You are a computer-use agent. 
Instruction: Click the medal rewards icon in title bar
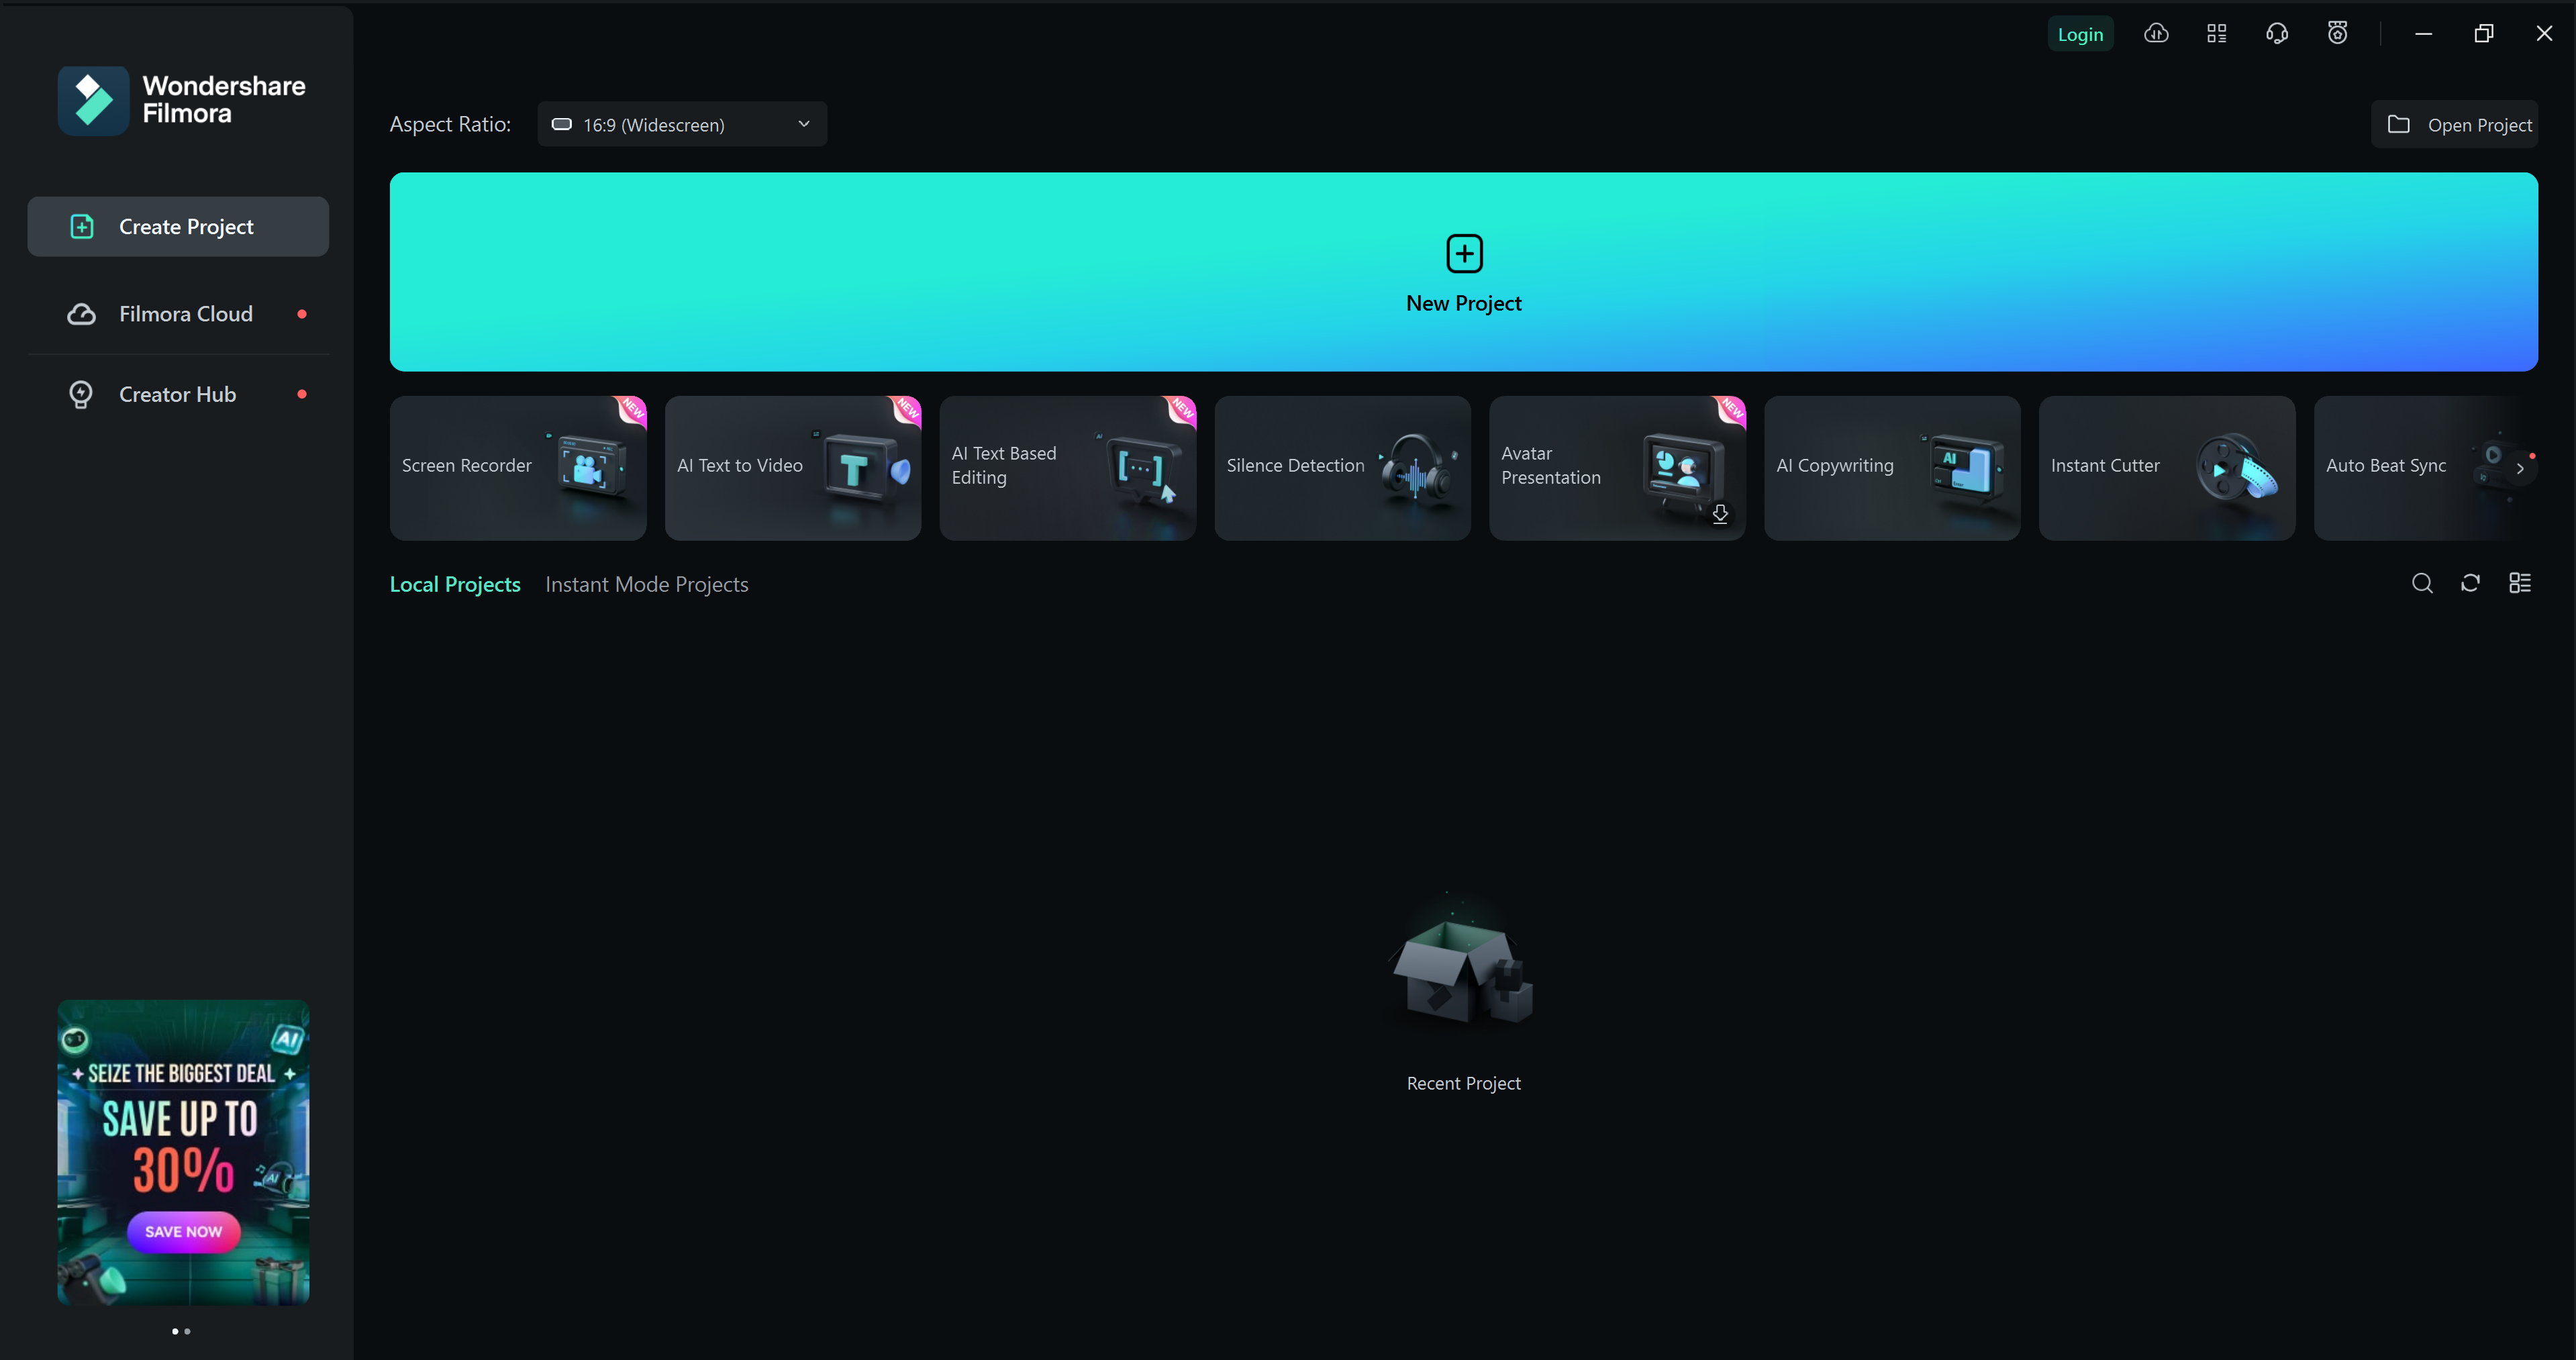point(2337,34)
